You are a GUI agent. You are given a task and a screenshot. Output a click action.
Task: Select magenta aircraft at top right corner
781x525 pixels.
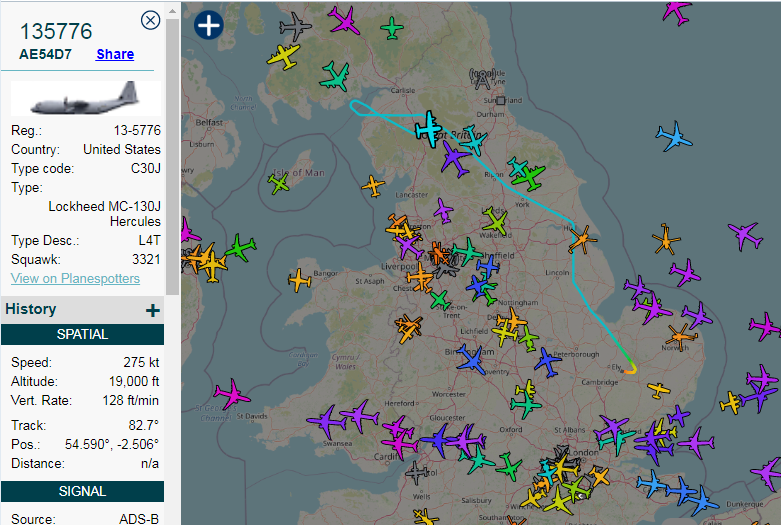pyautogui.click(x=677, y=11)
